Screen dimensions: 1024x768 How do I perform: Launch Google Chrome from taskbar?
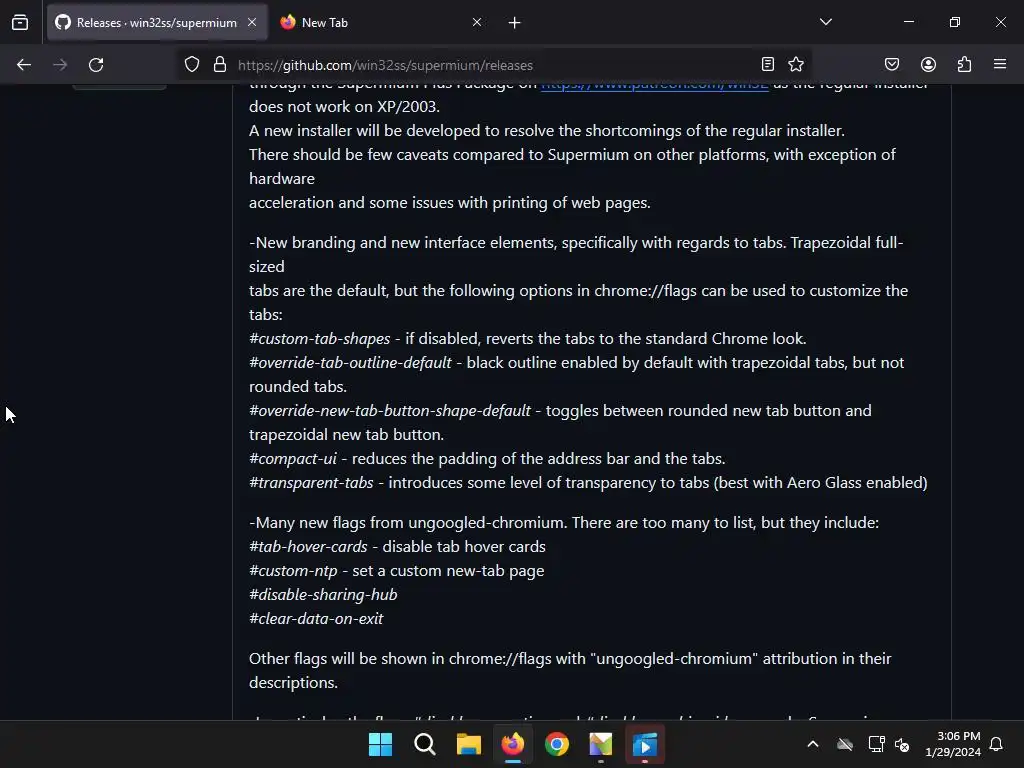tap(556, 744)
